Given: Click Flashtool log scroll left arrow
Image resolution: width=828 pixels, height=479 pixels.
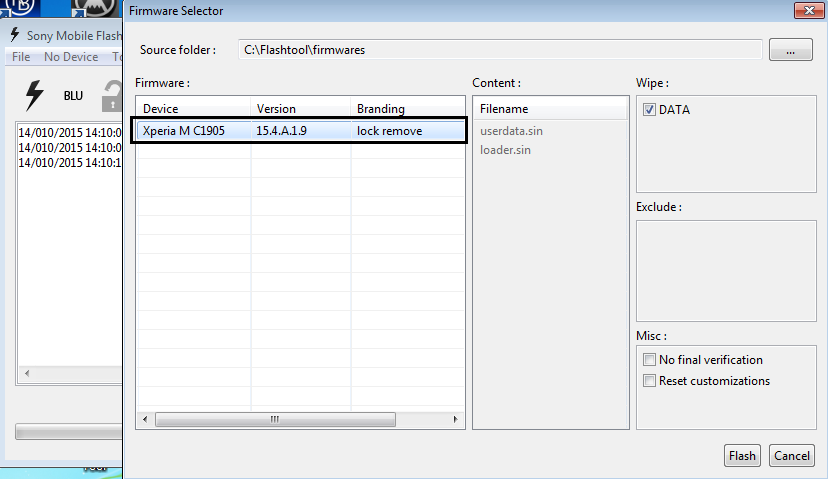Looking at the screenshot, I should coord(26,373).
